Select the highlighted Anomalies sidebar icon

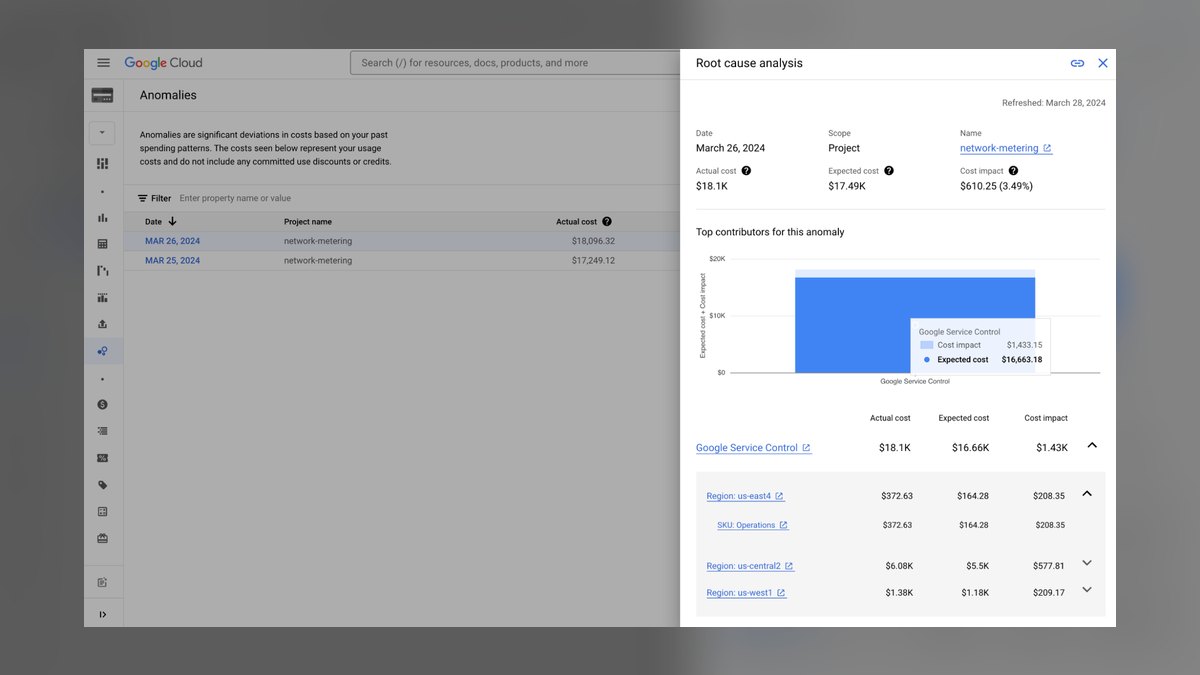[102, 351]
